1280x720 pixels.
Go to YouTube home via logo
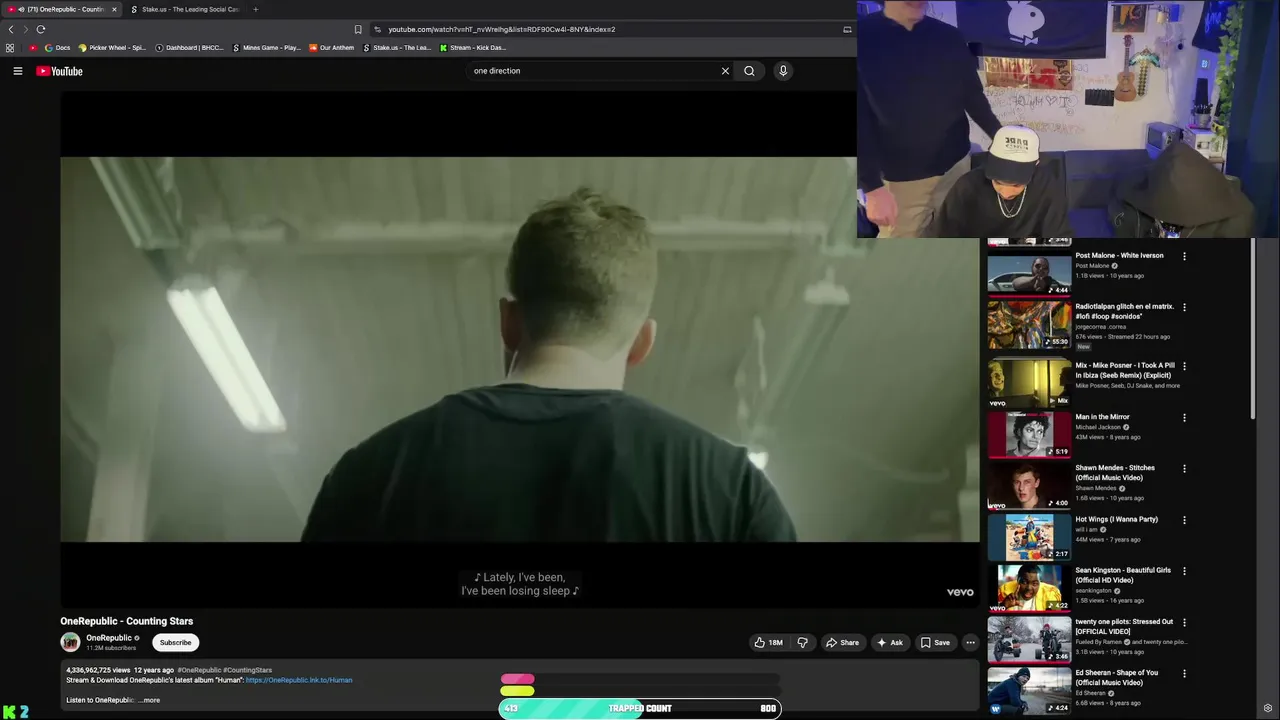(59, 71)
